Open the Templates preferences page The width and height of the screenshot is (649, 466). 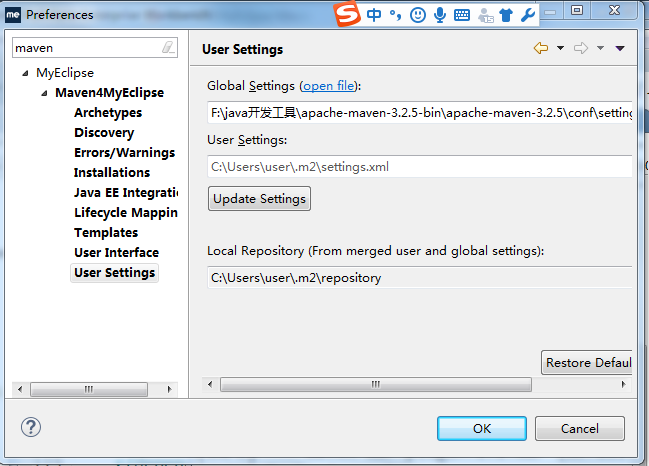click(106, 233)
